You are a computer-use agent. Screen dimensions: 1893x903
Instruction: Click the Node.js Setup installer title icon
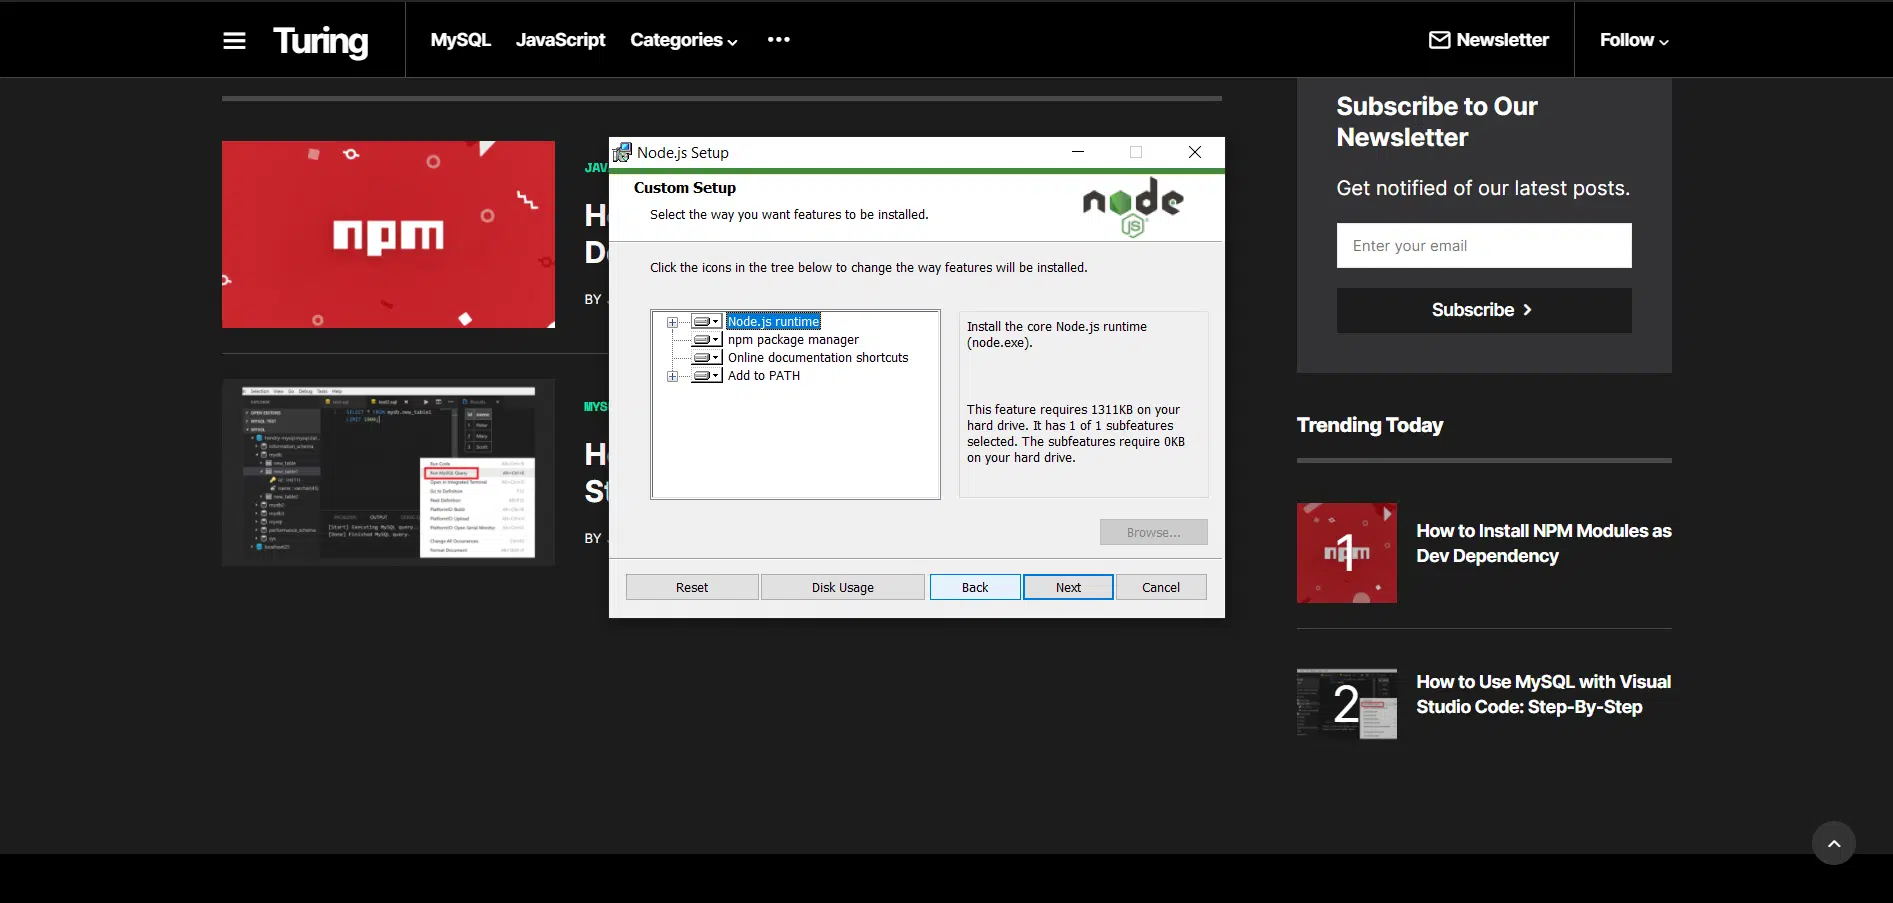(x=622, y=152)
